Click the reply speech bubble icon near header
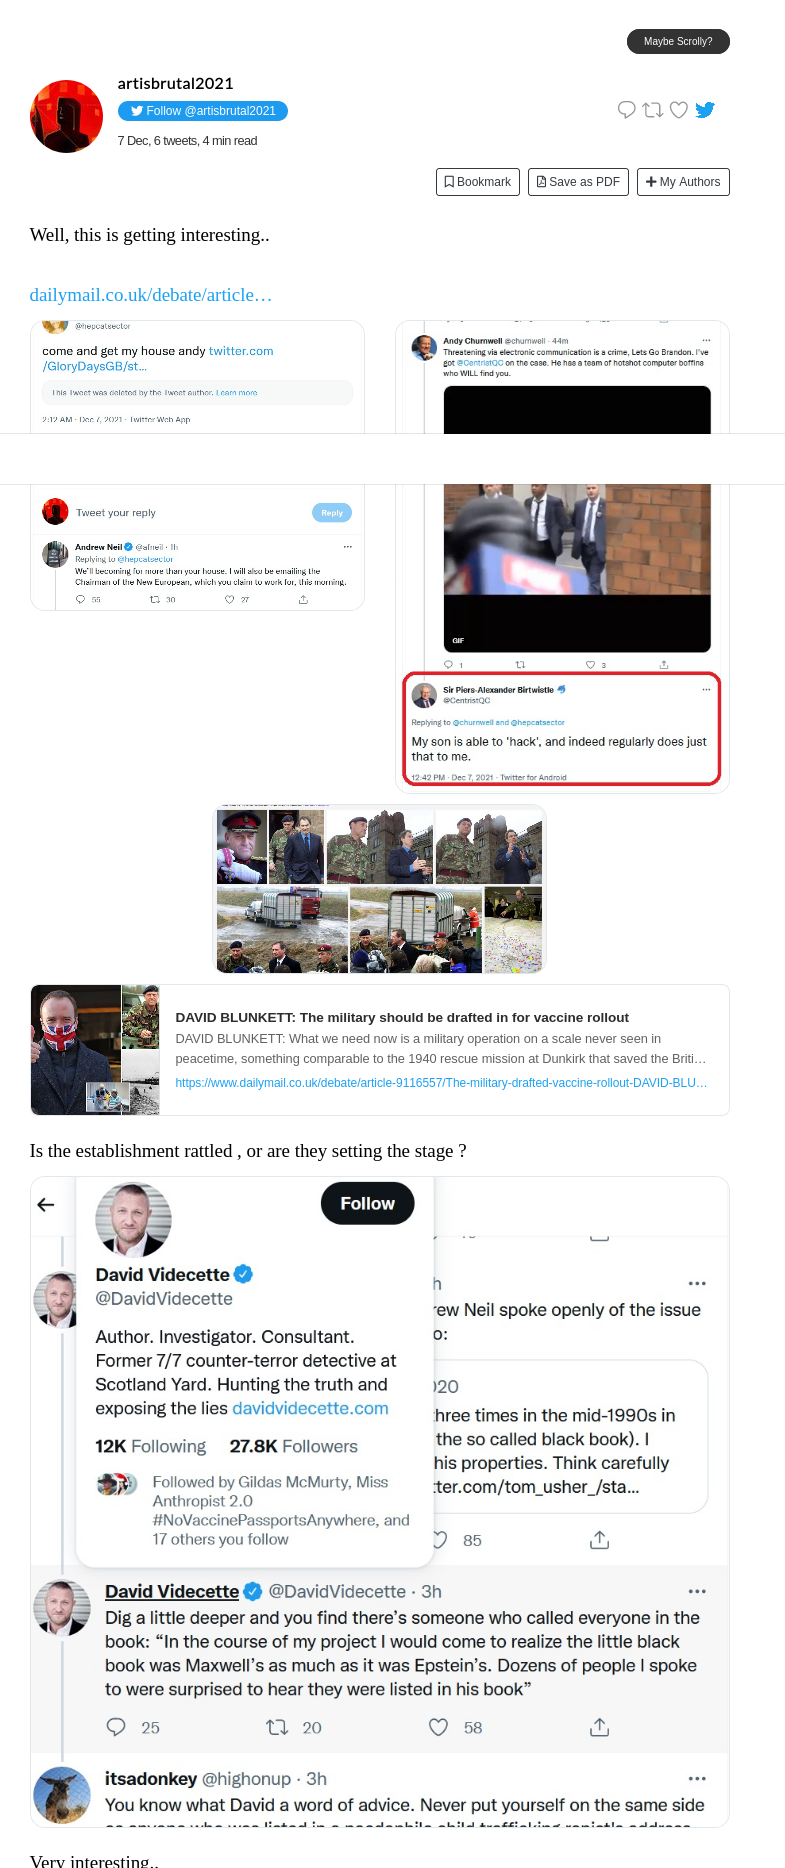Viewport: 785px width, 1868px height. 627,110
